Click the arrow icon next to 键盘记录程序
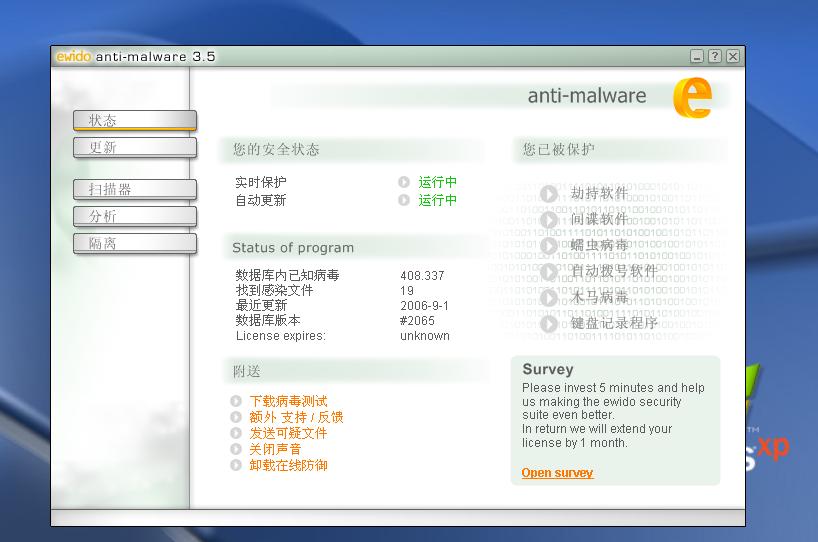Viewport: 818px width, 542px height. (548, 324)
